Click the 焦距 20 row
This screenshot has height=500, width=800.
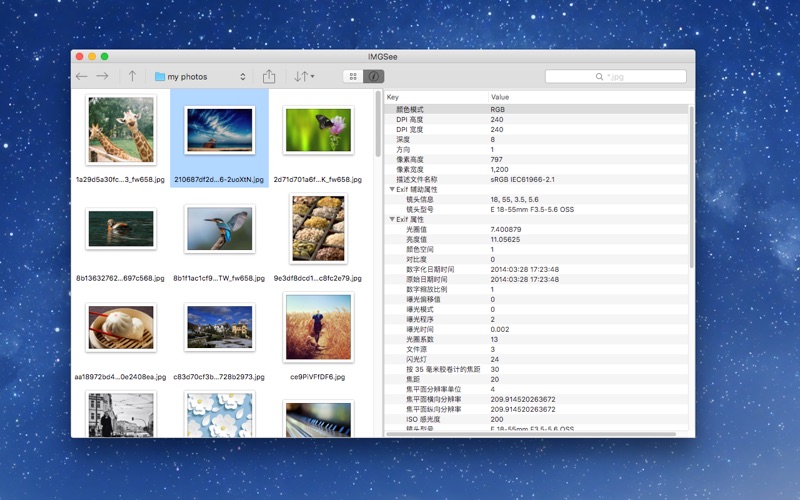click(x=537, y=380)
